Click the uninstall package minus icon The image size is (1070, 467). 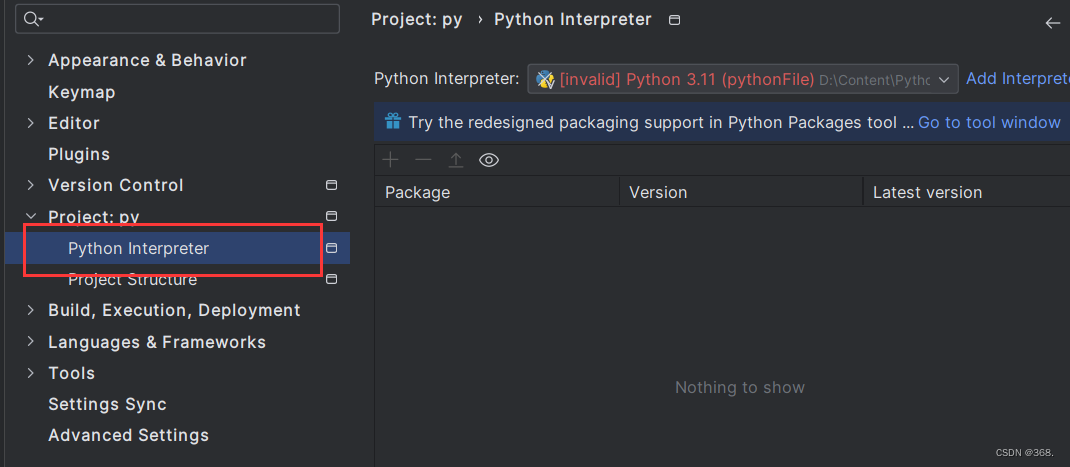point(423,160)
